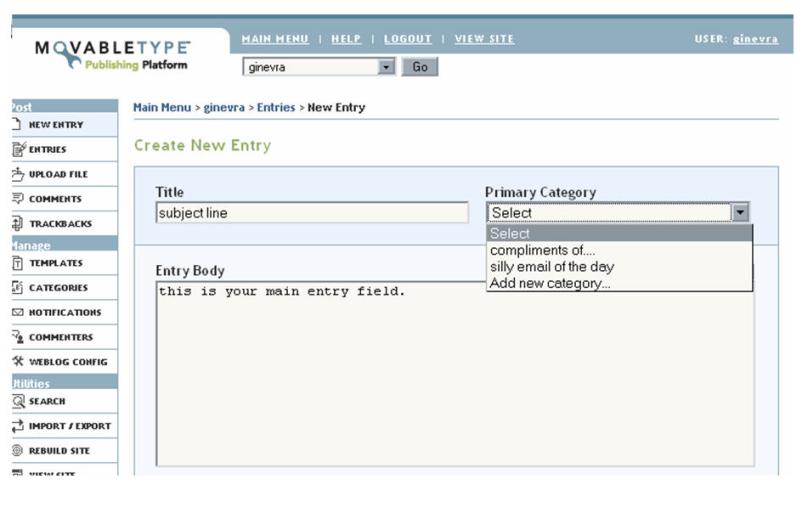Click the Entries pencil icon in sidebar
Image resolution: width=802 pixels, height=524 pixels.
[18, 149]
